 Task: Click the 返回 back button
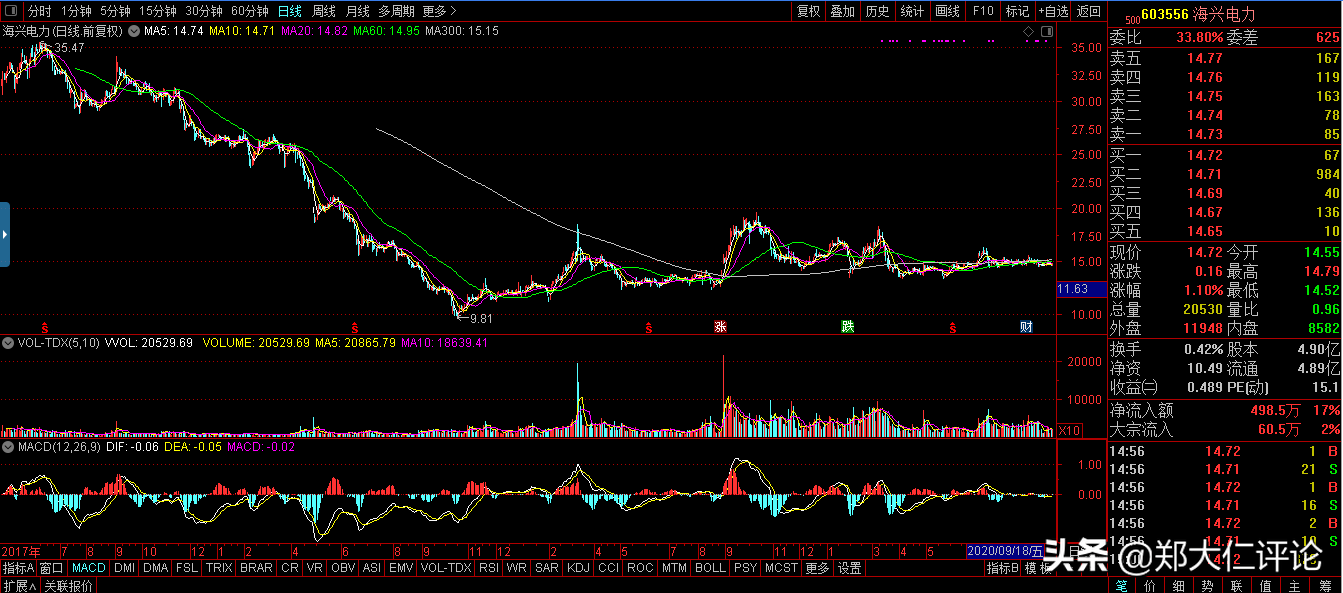pos(1088,12)
